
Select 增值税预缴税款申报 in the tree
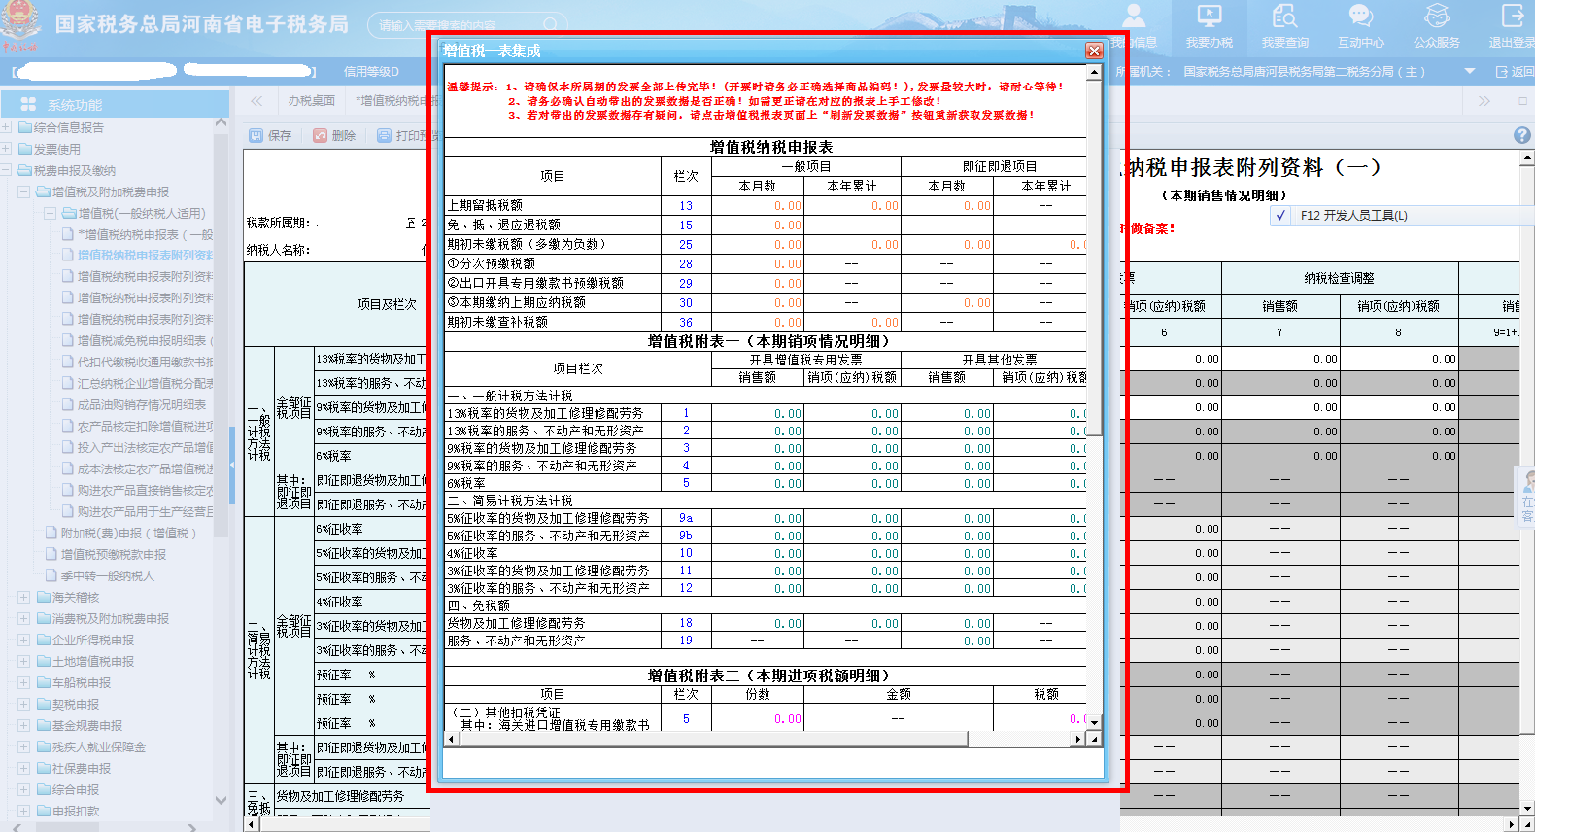tap(113, 554)
